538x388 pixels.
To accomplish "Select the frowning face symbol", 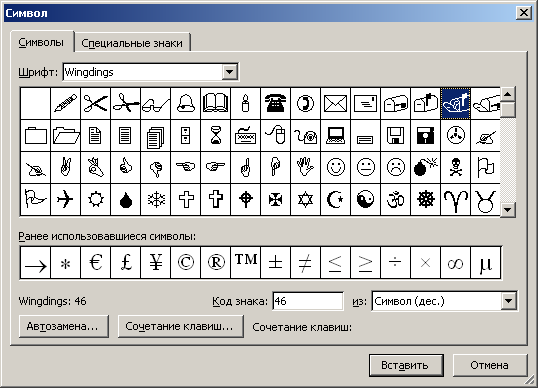I will click(x=396, y=167).
